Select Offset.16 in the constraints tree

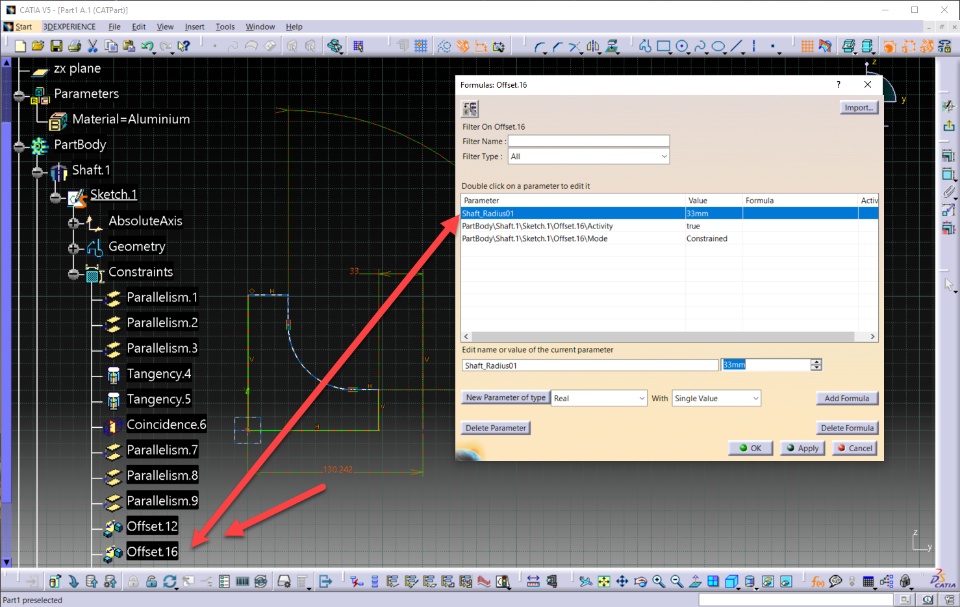[152, 552]
